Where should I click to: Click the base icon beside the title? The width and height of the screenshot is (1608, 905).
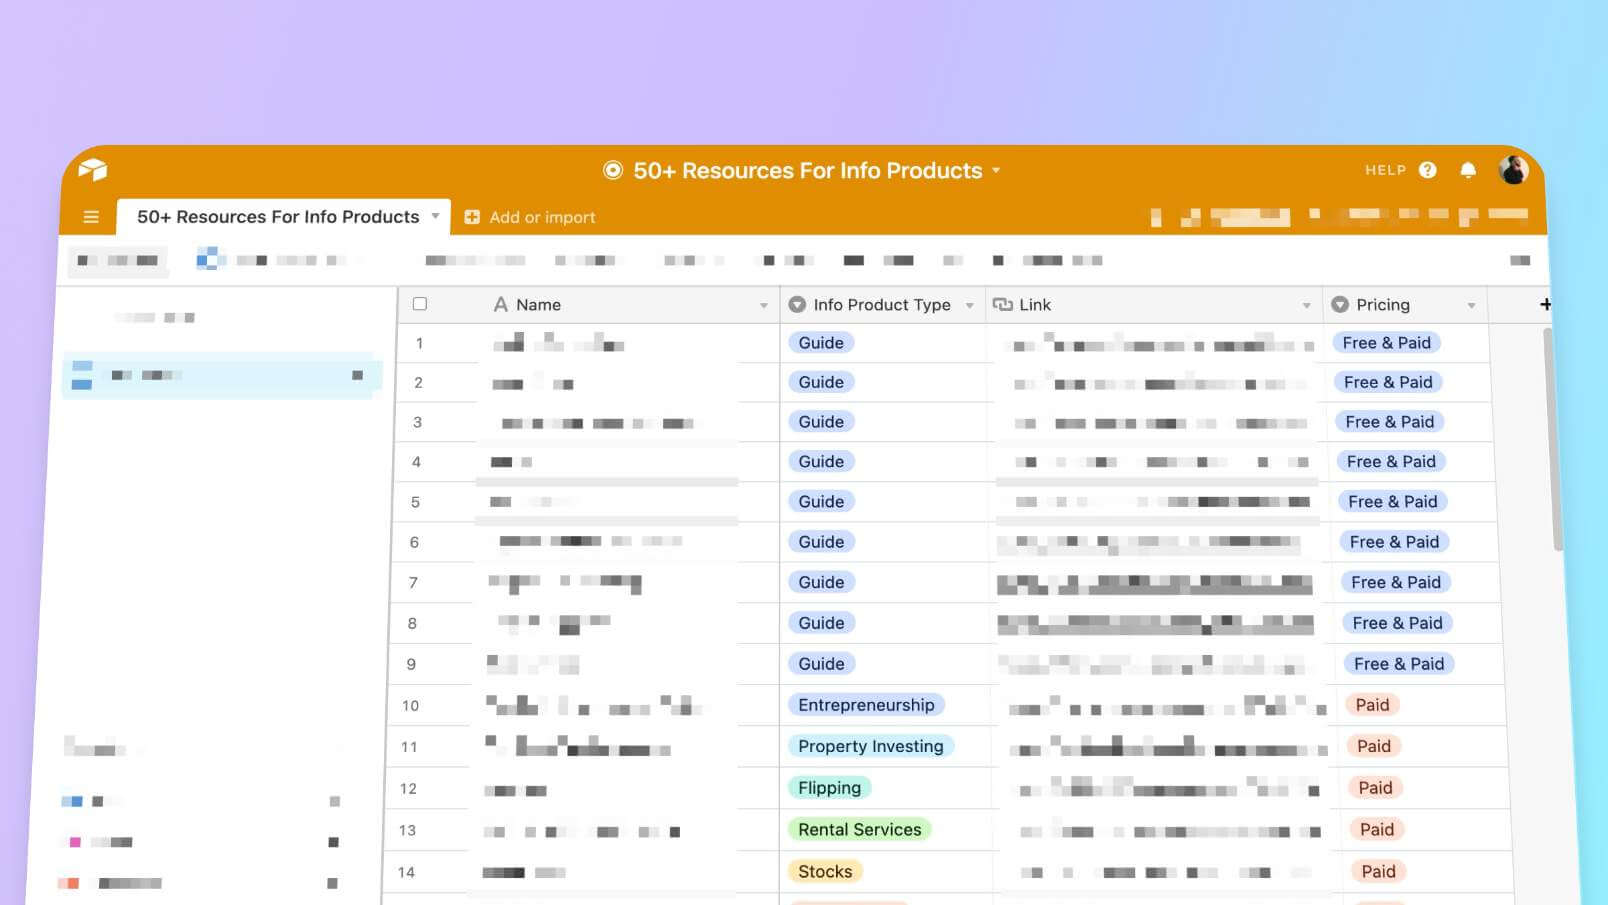pos(613,171)
